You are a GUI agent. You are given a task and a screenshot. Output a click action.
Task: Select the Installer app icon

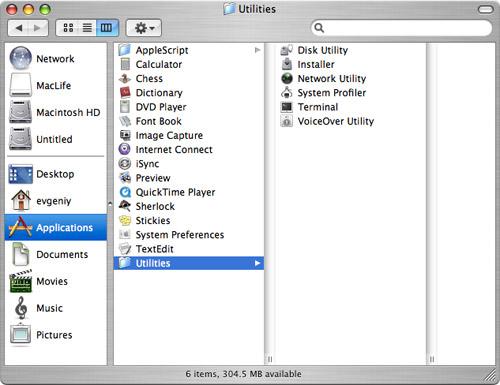[x=287, y=64]
